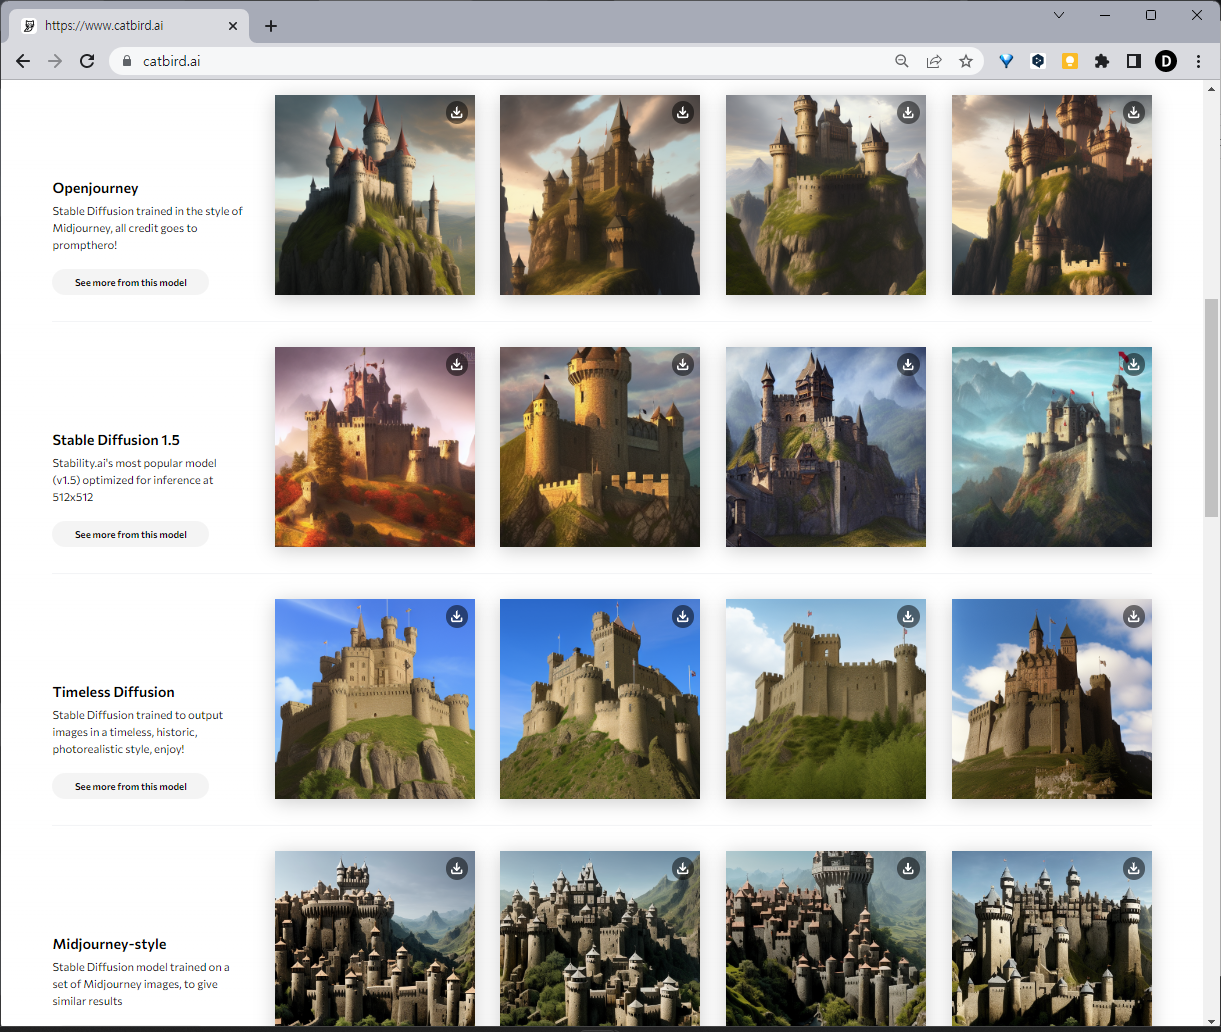Open first Midjourney-style castle thumbnail

click(x=375, y=939)
